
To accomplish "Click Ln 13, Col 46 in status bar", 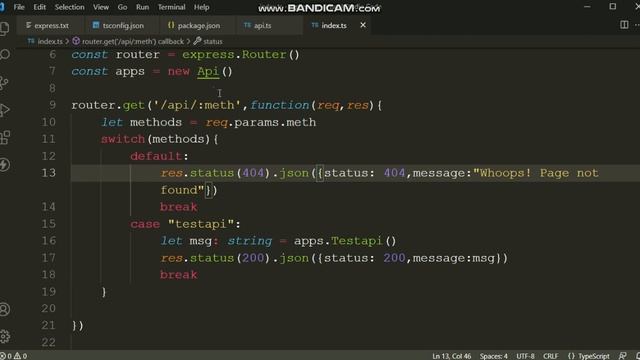I will [451, 356].
